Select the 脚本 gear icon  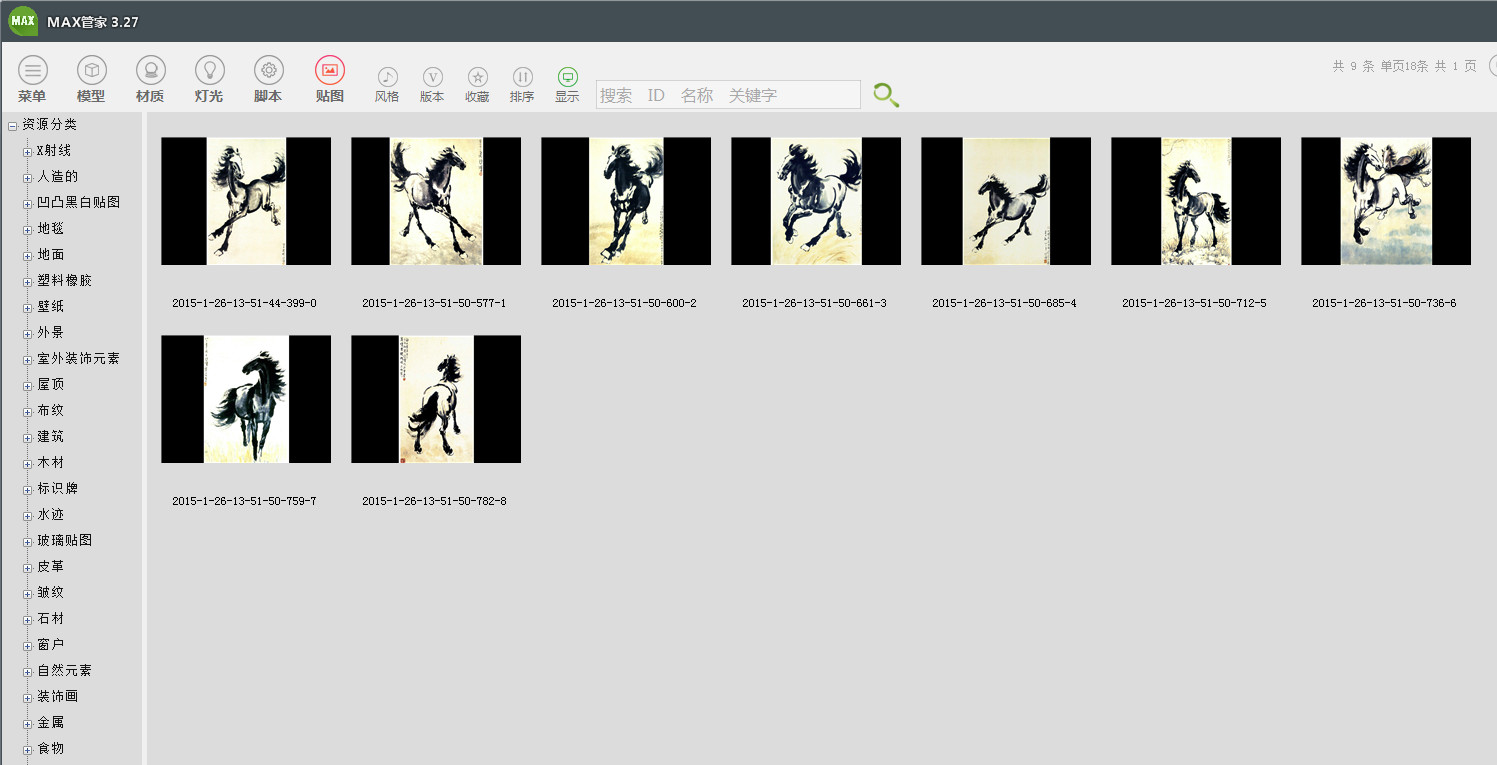pyautogui.click(x=268, y=71)
